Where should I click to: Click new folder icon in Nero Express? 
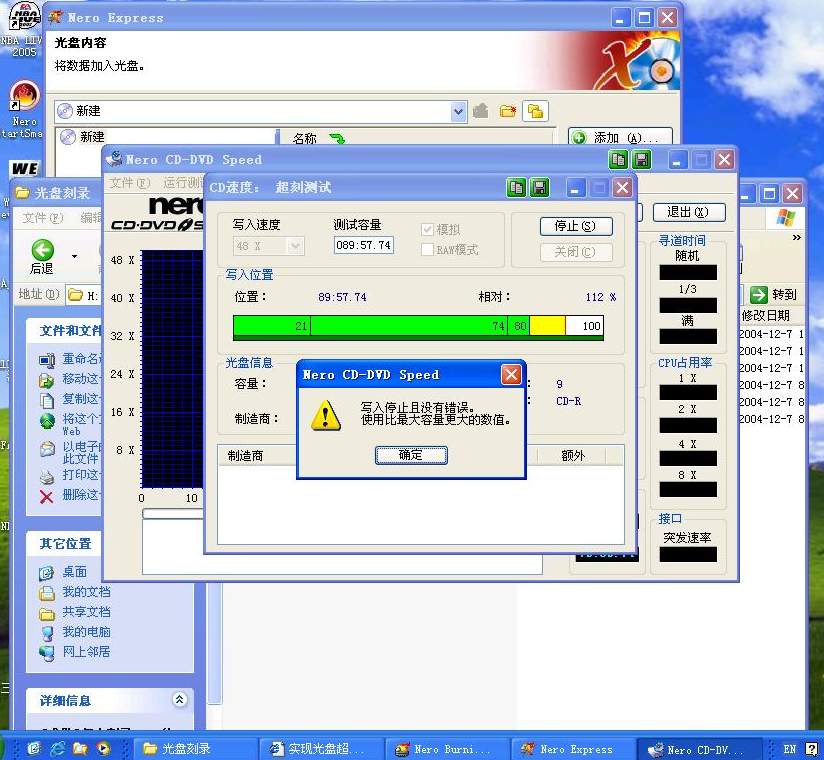508,111
